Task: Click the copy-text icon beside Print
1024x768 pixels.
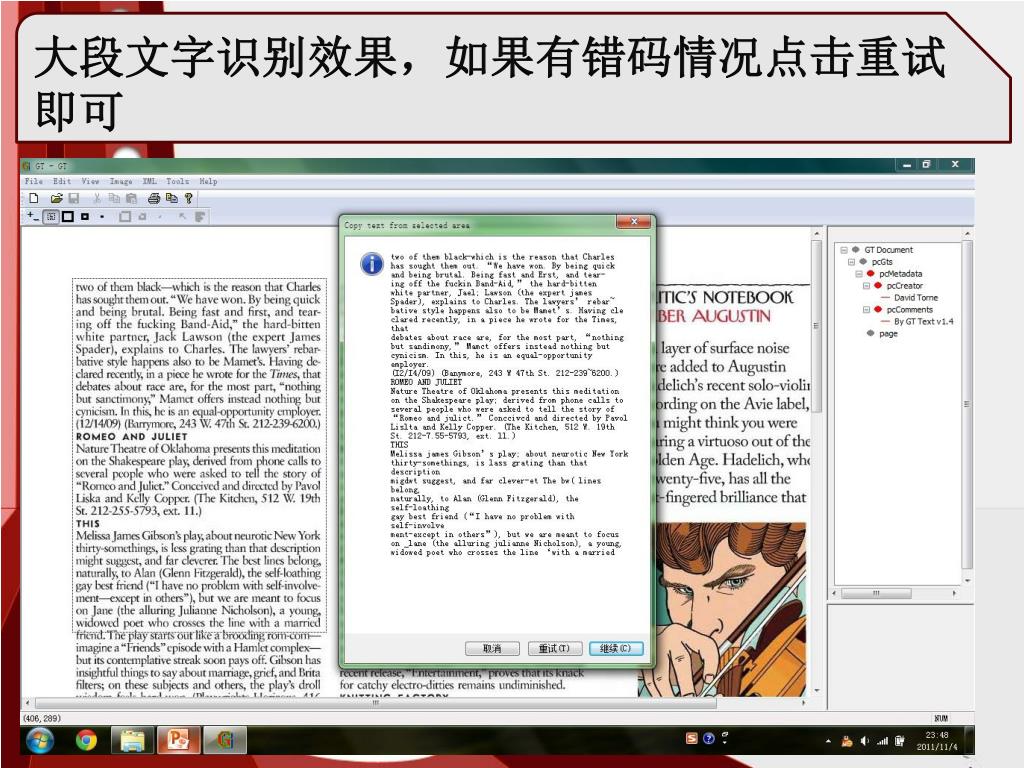Action: 172,198
